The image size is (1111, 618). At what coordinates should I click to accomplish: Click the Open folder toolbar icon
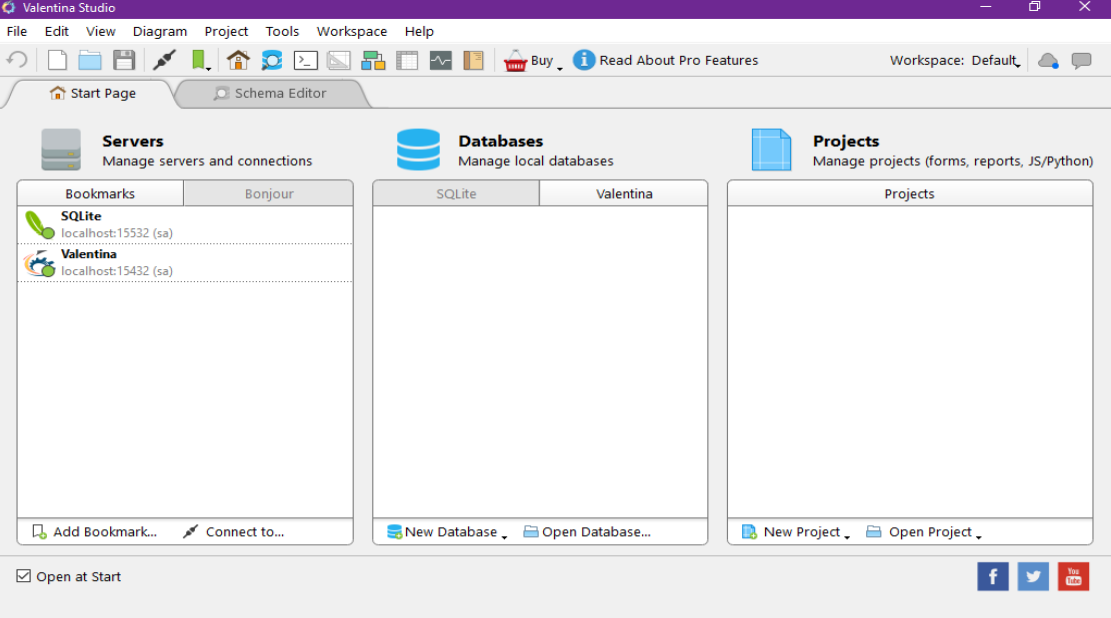90,60
